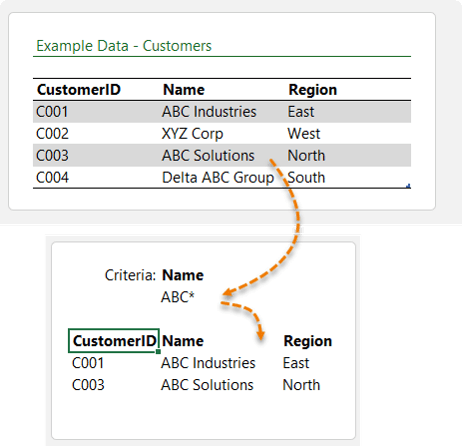Screen dimensions: 462x446
Task: Select the South region cell
Action: click(306, 177)
